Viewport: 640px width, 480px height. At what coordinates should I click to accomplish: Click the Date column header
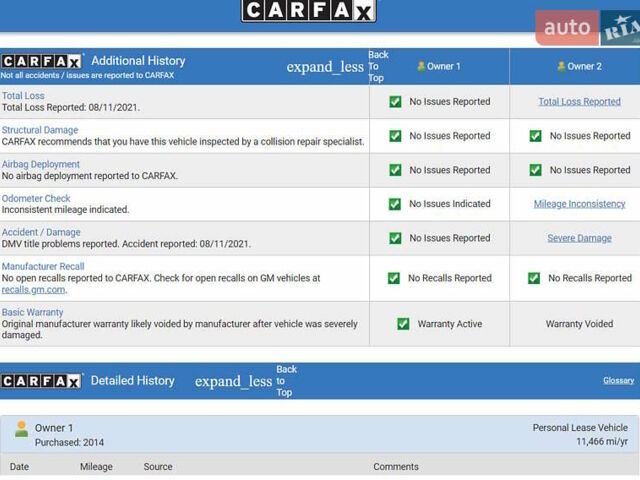click(x=19, y=467)
